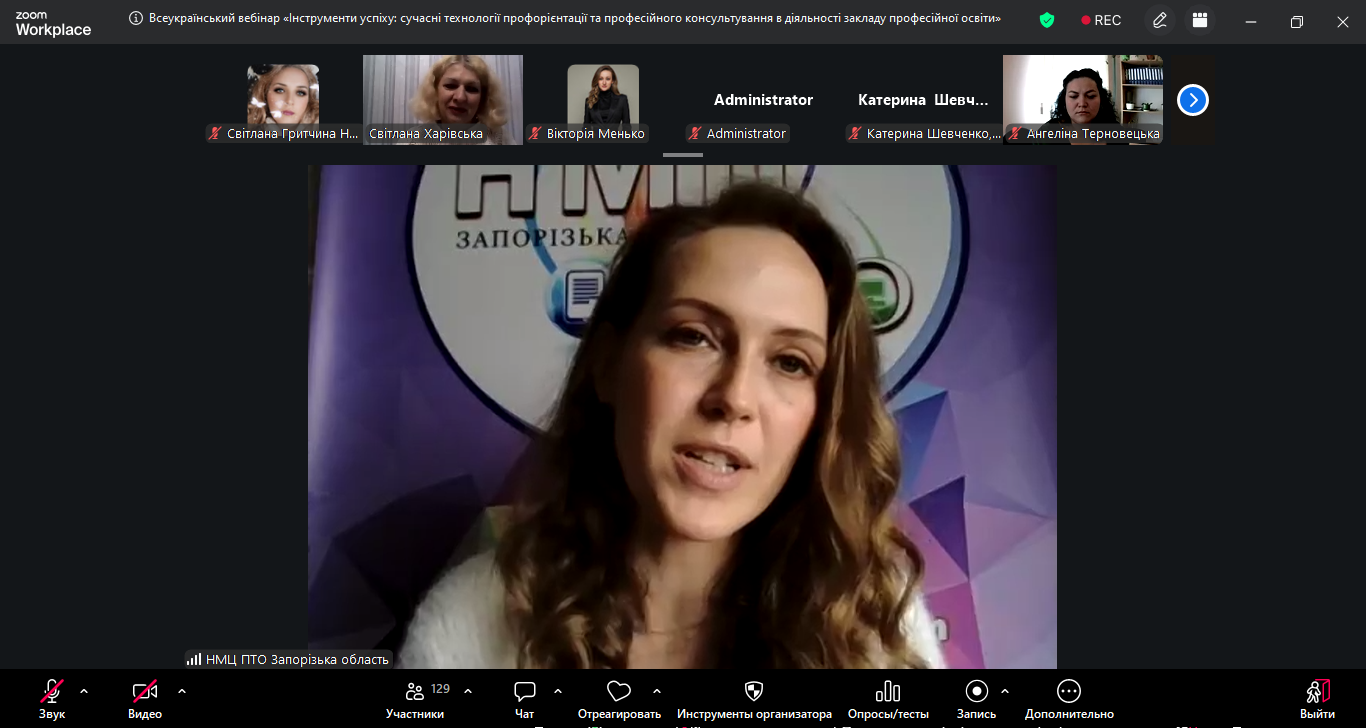Viewport: 1366px width, 728px height.
Task: Click the Выйти leave meeting button
Action: 1317,698
